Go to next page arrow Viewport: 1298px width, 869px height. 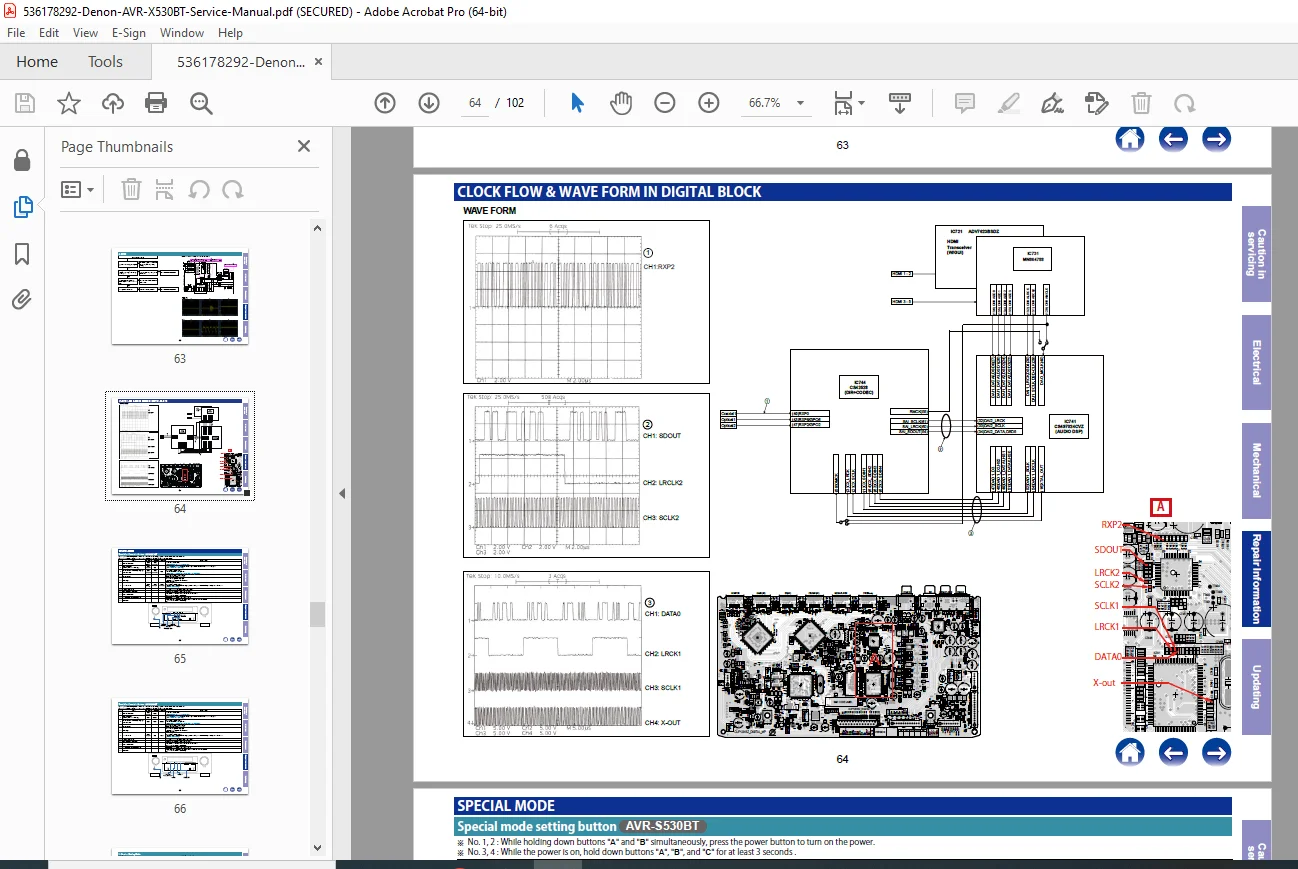pyautogui.click(x=429, y=103)
